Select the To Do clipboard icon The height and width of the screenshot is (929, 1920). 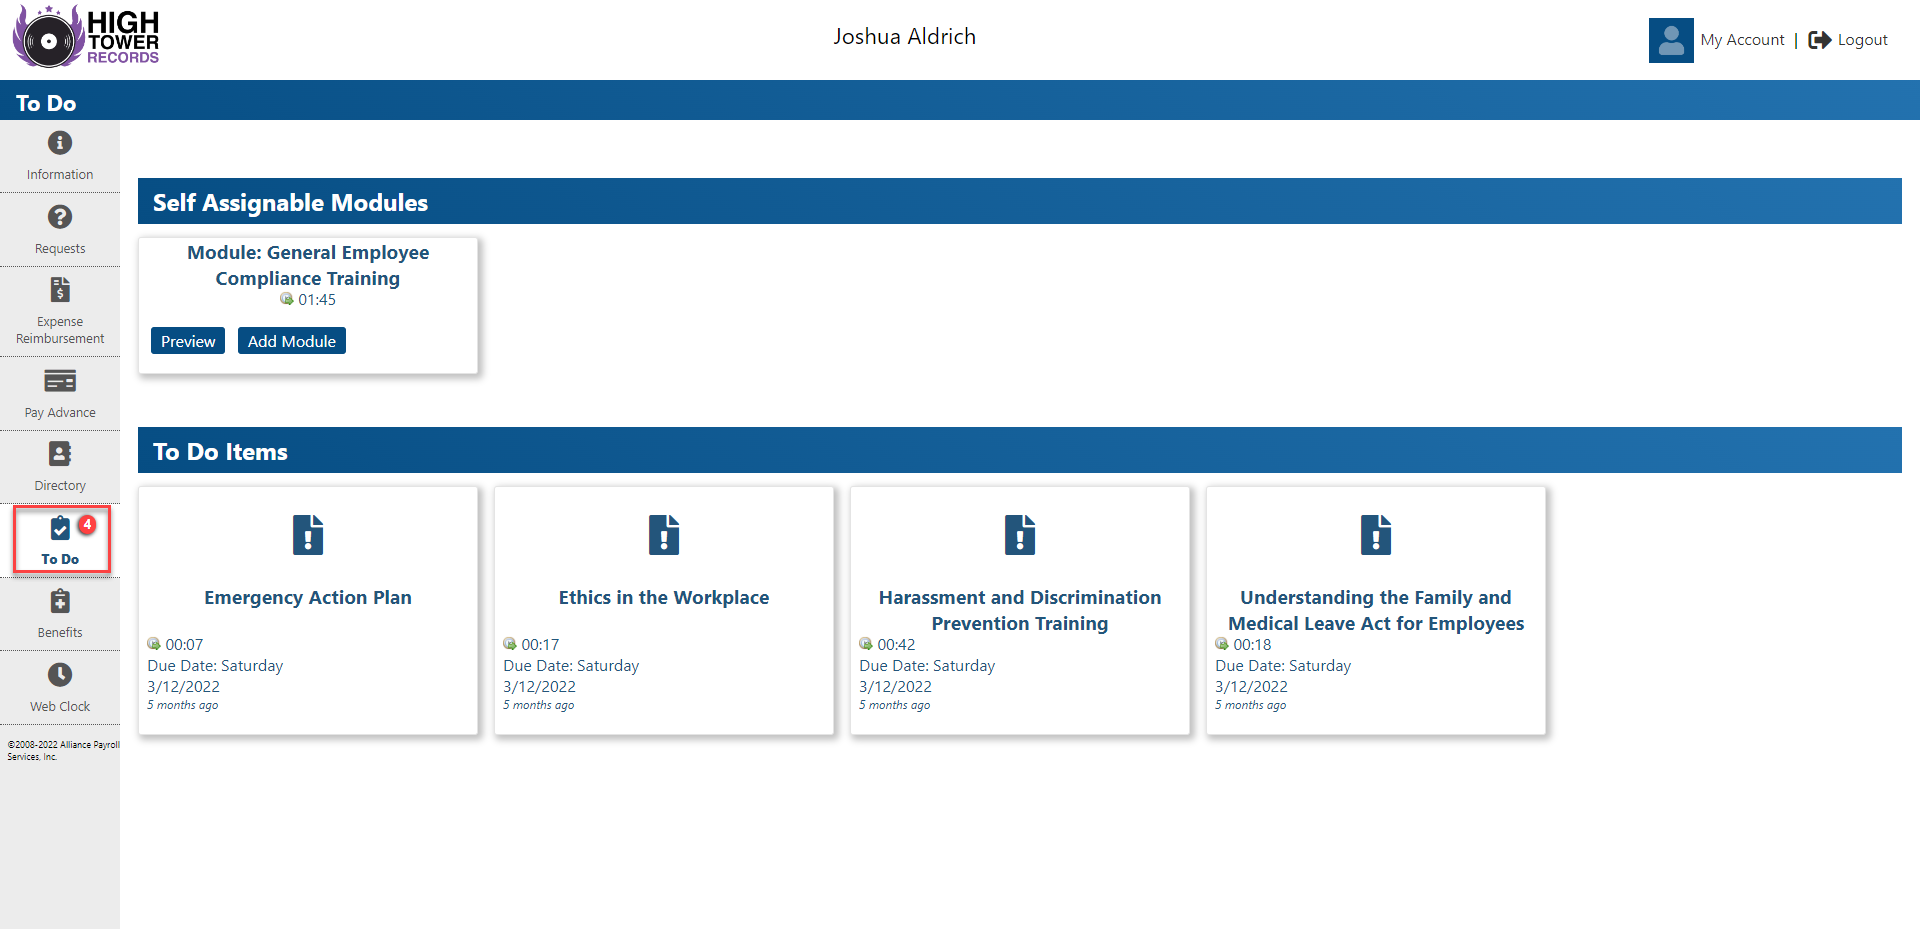[60, 528]
